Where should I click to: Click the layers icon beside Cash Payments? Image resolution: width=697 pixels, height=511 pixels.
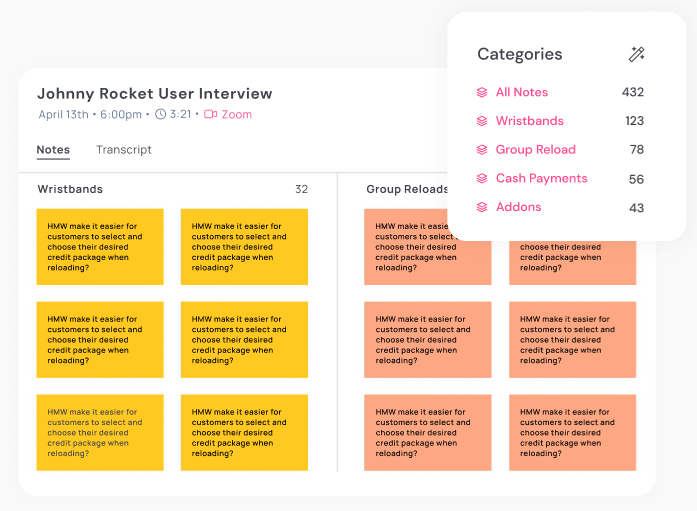tap(482, 179)
